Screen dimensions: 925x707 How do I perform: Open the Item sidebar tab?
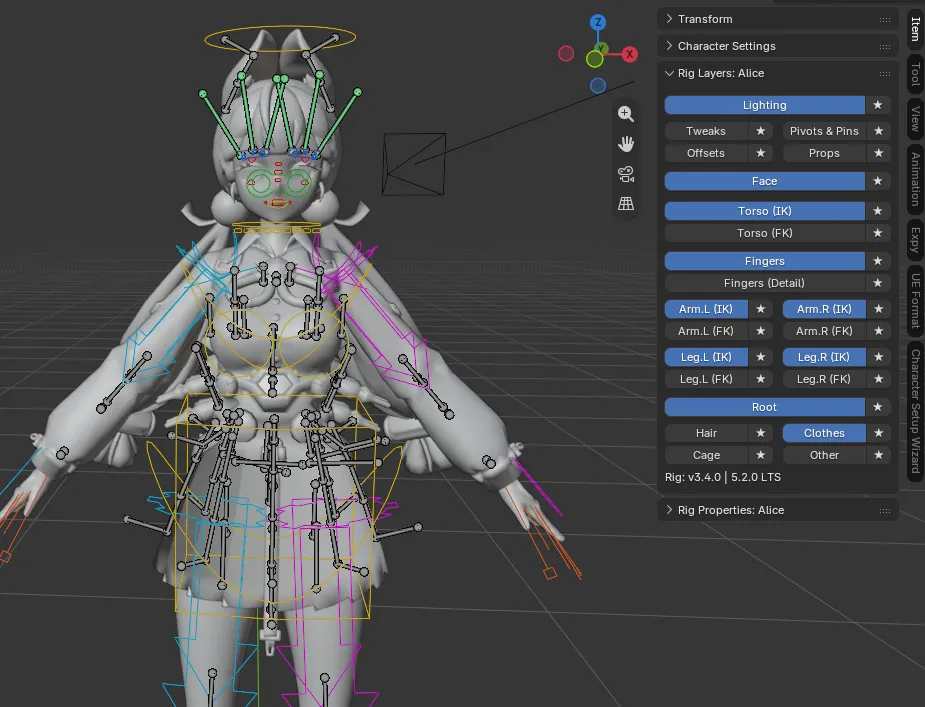click(x=916, y=28)
